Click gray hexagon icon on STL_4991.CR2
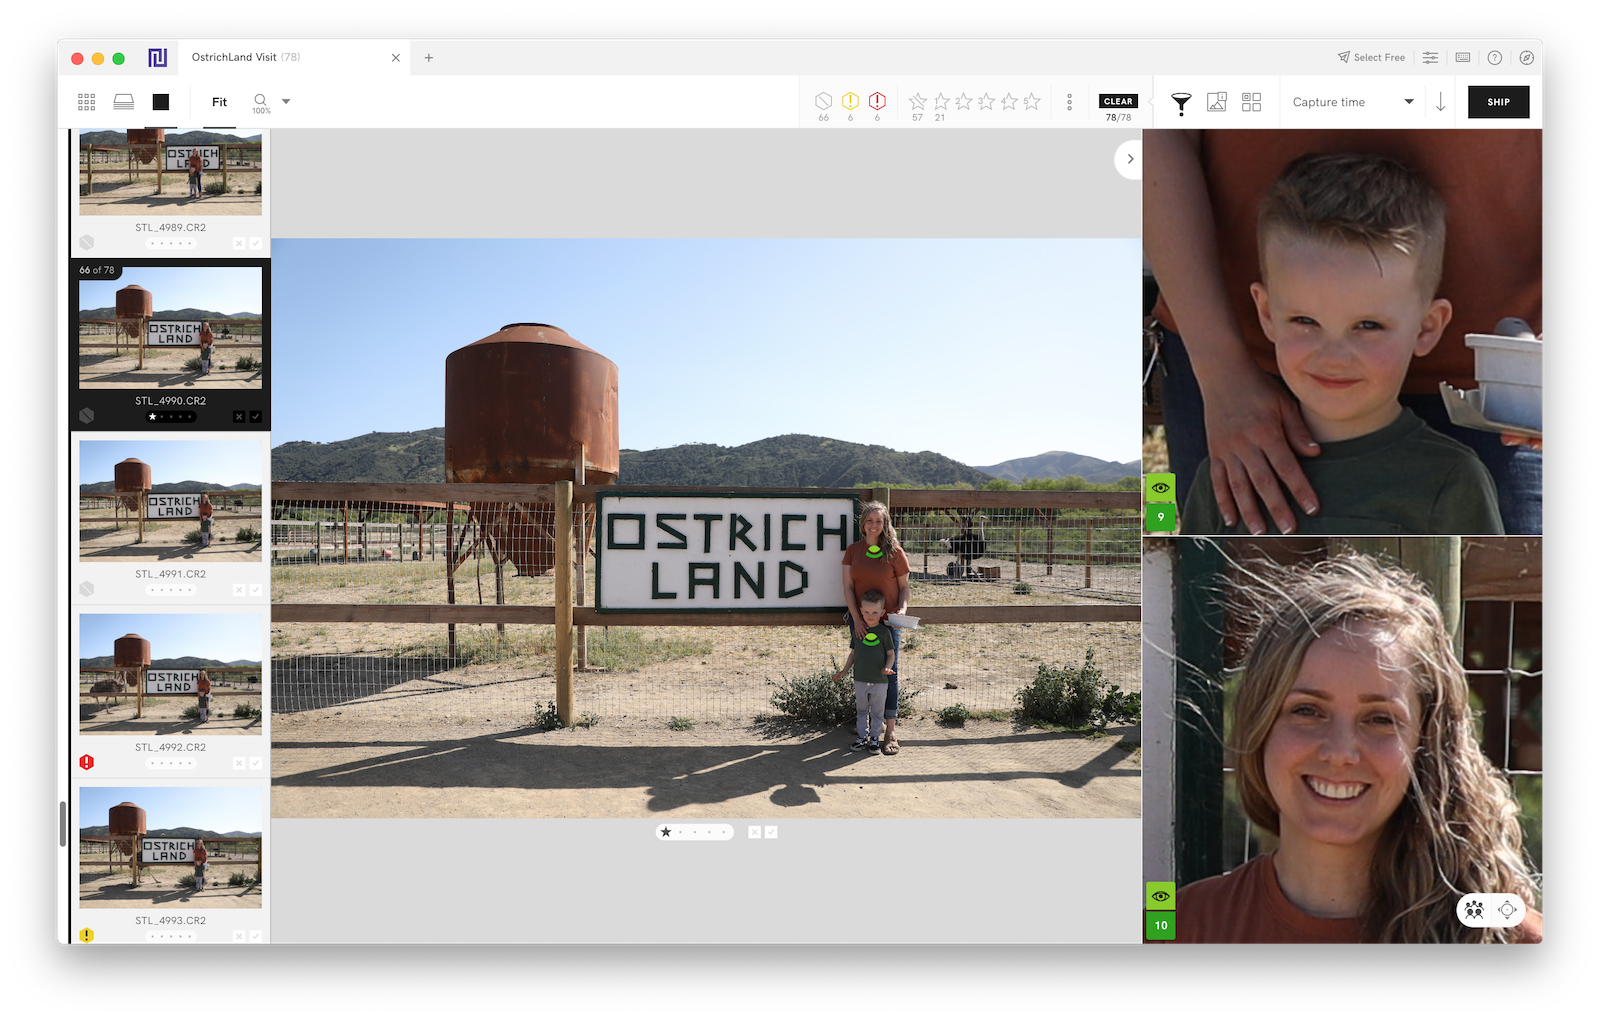 point(87,589)
